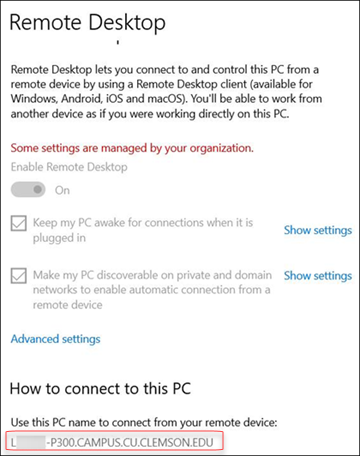Click the Remote Desktop description paragraph
This screenshot has width=360, height=456.
[x=166, y=92]
